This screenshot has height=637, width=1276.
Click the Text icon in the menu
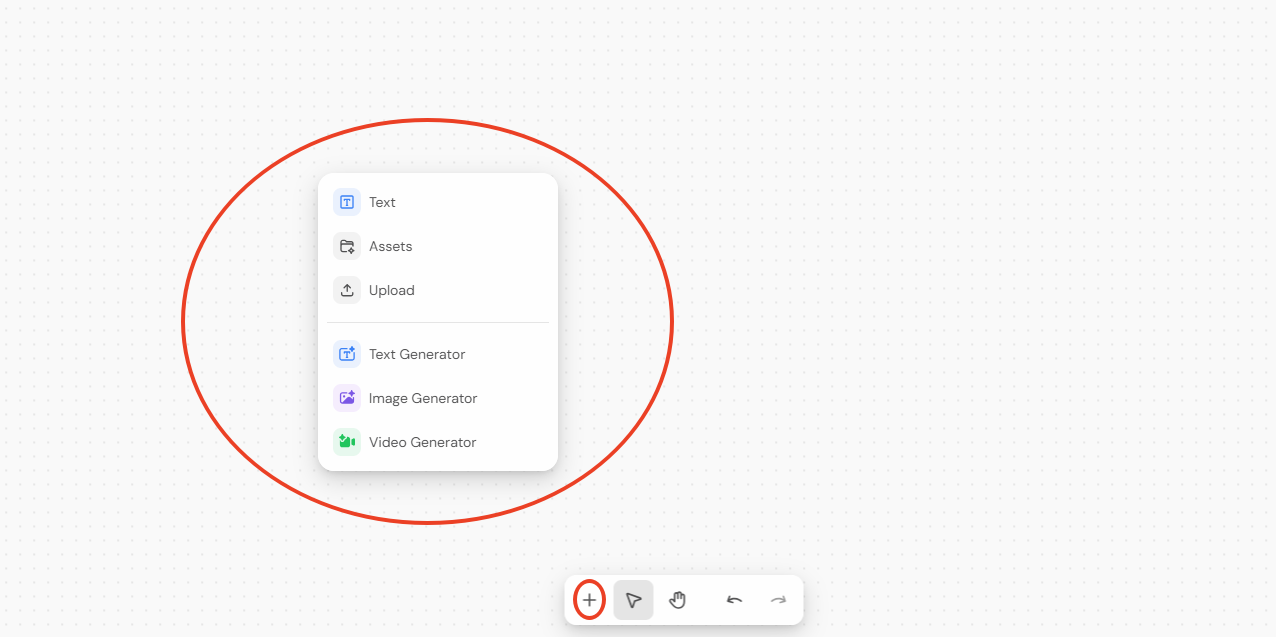pyautogui.click(x=347, y=202)
